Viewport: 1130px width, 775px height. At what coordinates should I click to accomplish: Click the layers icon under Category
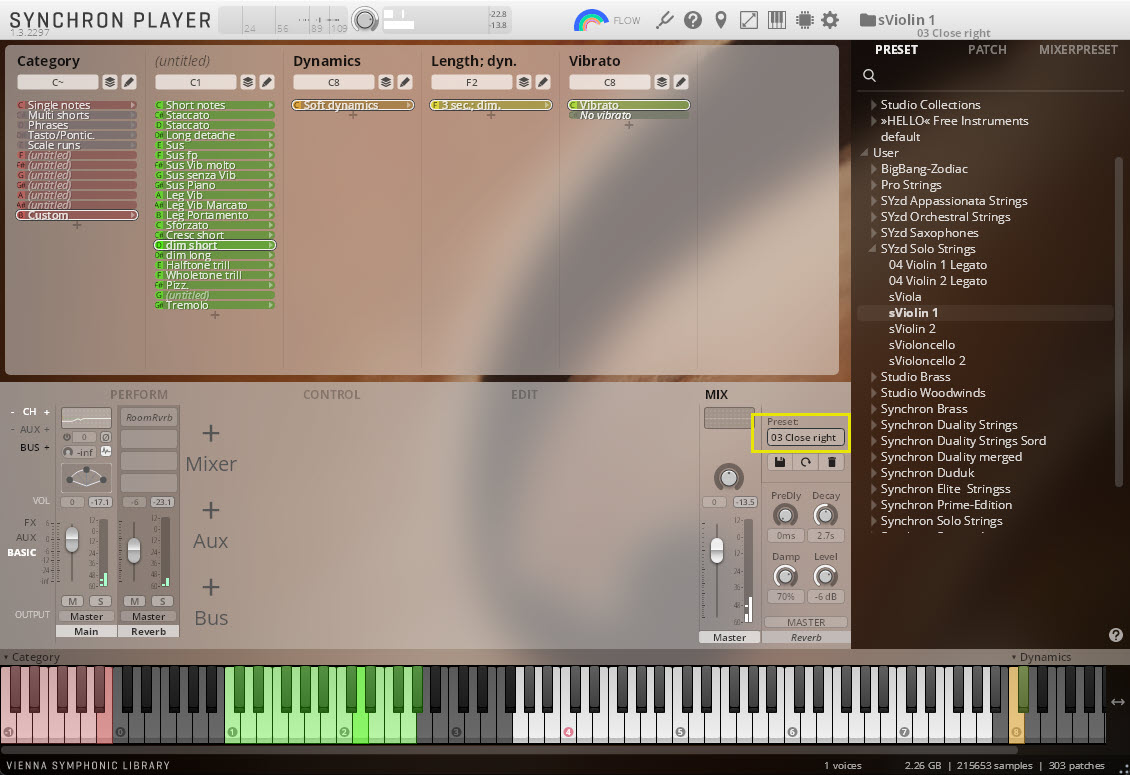coord(110,82)
